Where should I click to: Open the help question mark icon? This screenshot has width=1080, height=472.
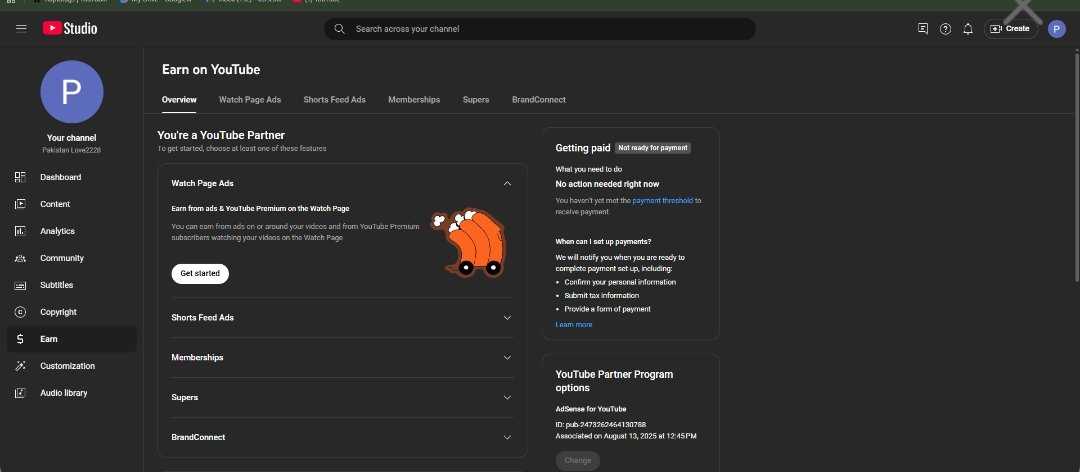coord(945,29)
